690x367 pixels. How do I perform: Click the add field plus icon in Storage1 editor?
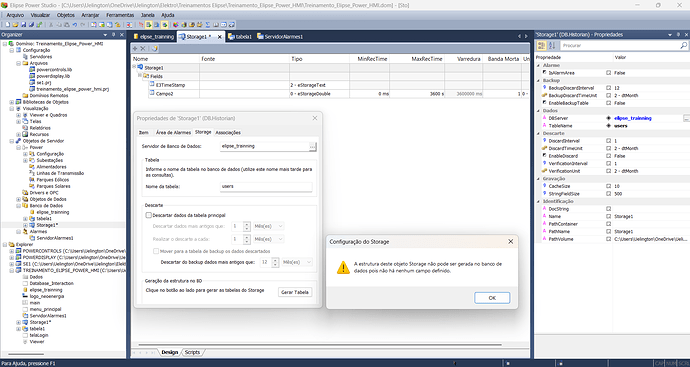135,48
